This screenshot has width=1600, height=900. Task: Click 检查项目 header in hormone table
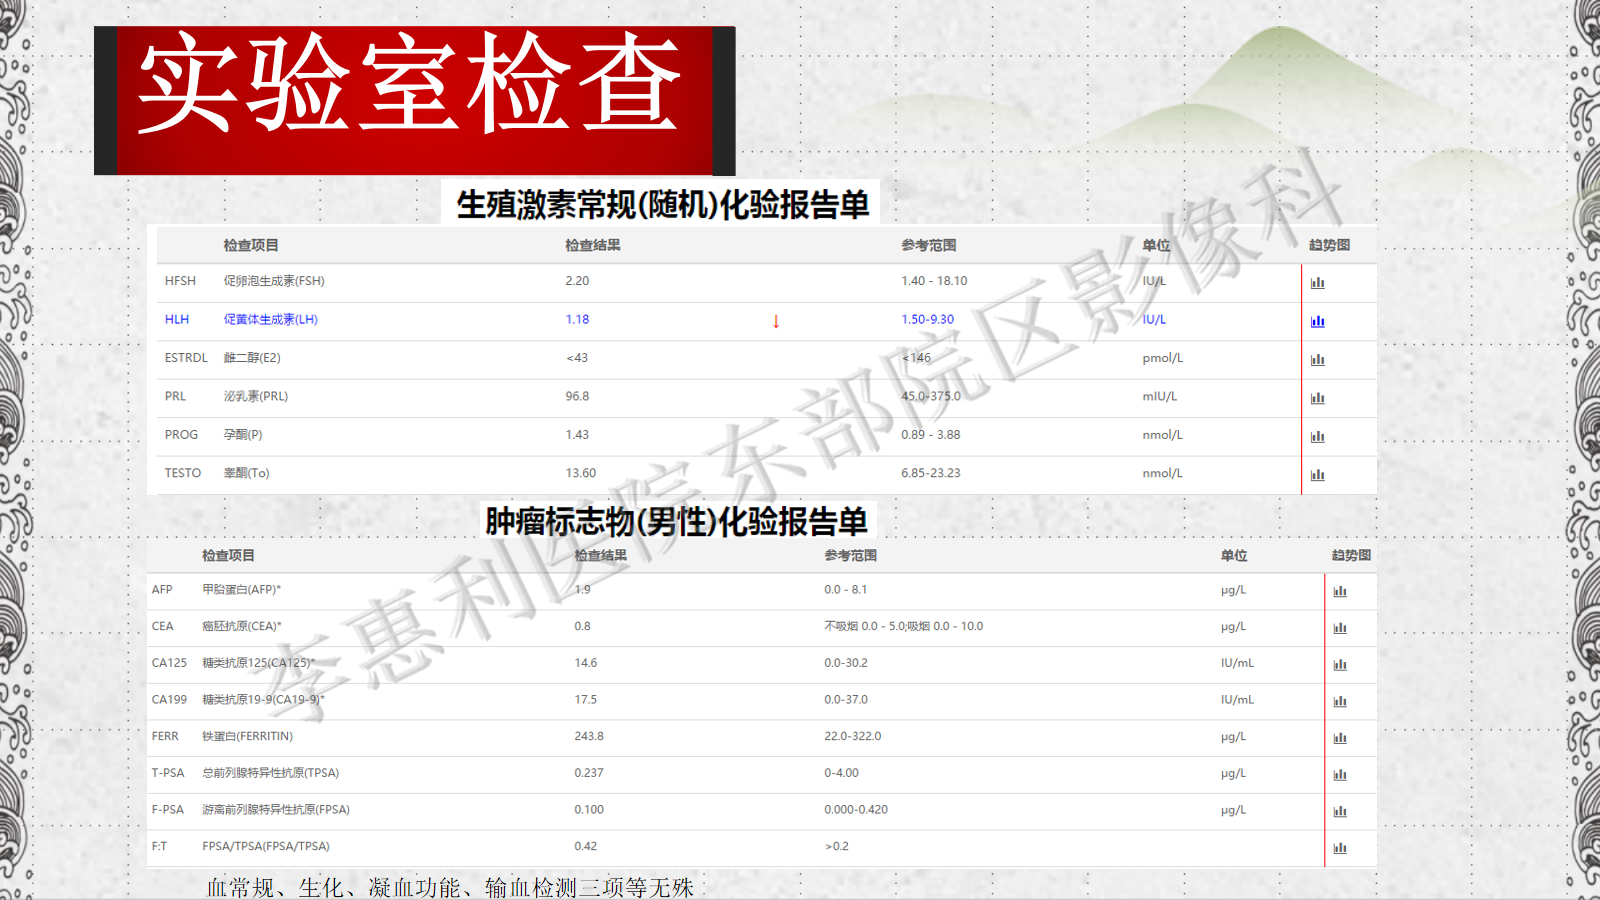(251, 245)
